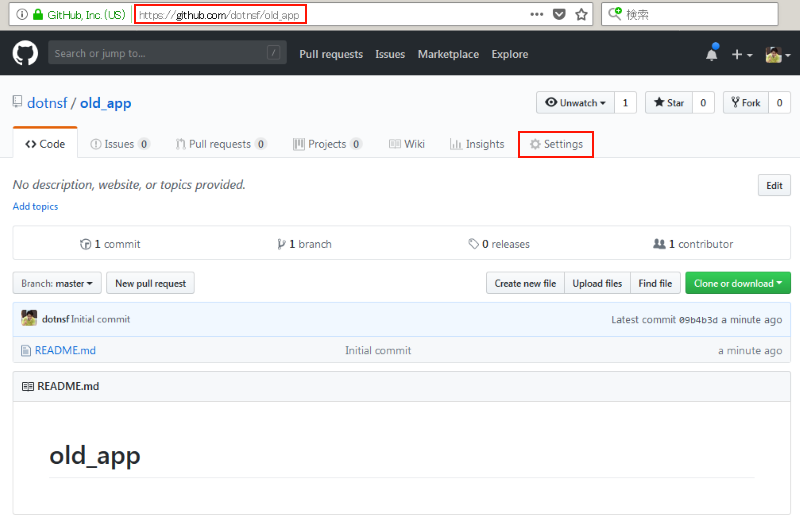Click the old_app repository name link
The image size is (800, 522).
click(x=106, y=103)
